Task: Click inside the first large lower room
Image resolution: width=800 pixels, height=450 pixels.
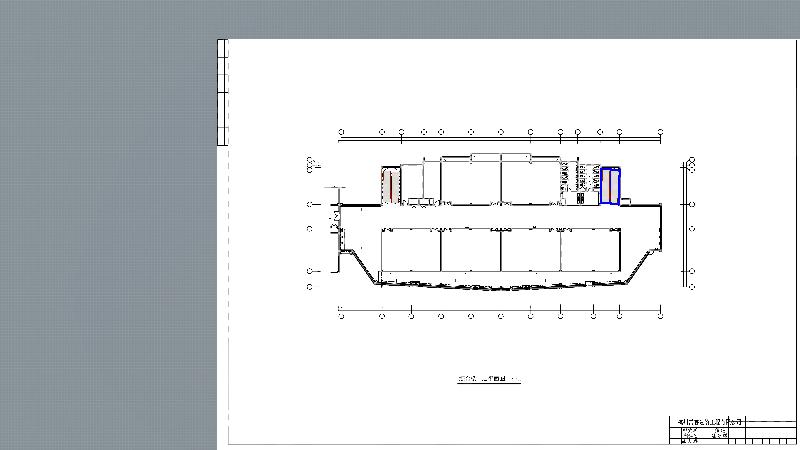Action: (x=411, y=250)
